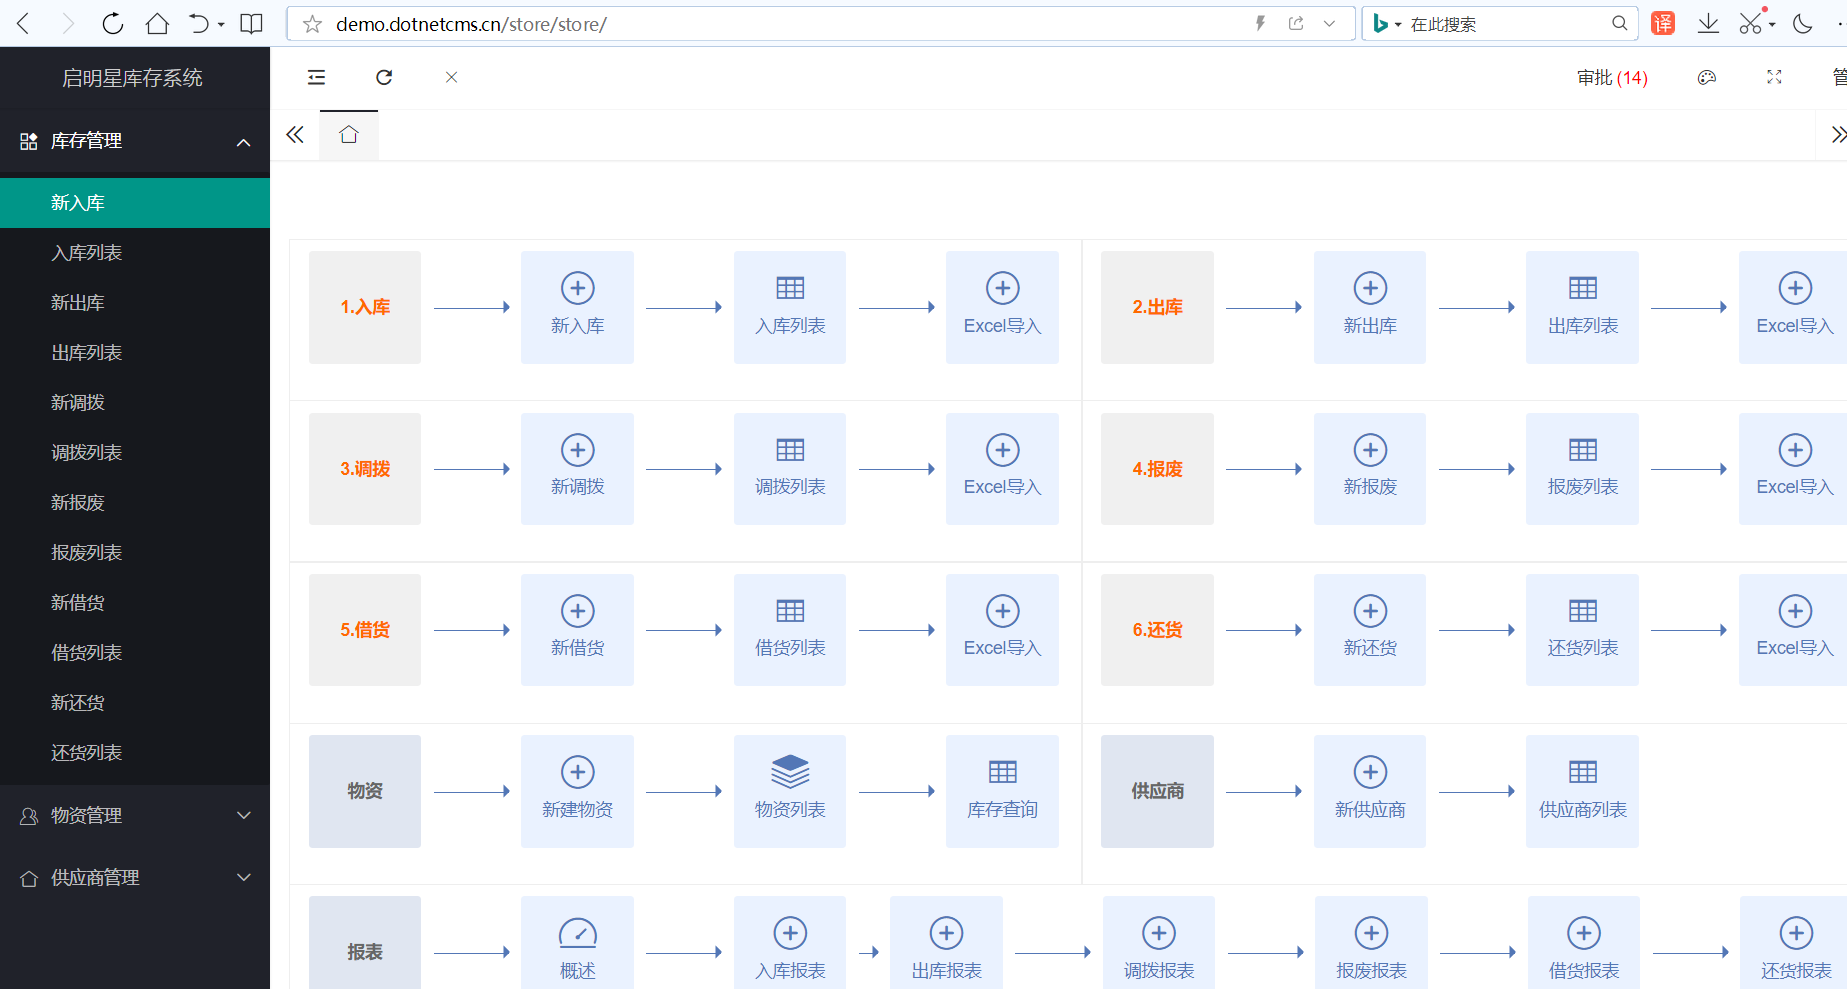Image resolution: width=1847 pixels, height=989 pixels.
Task: Open the browser downloads icon
Action: coord(1709,24)
